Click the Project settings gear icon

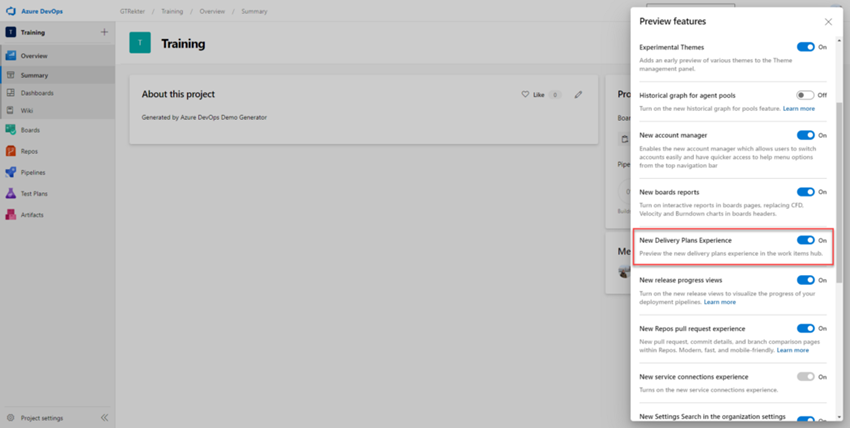tap(10, 418)
